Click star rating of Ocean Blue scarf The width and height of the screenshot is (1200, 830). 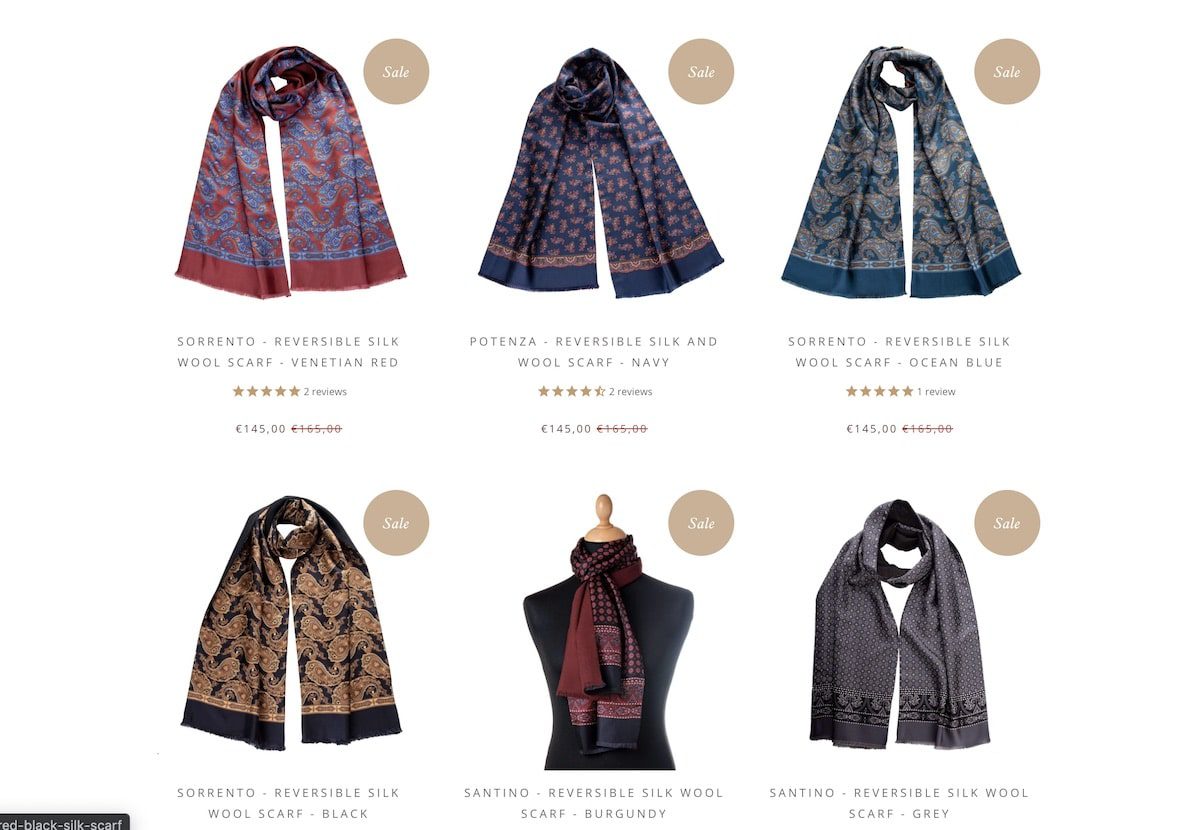tap(879, 391)
